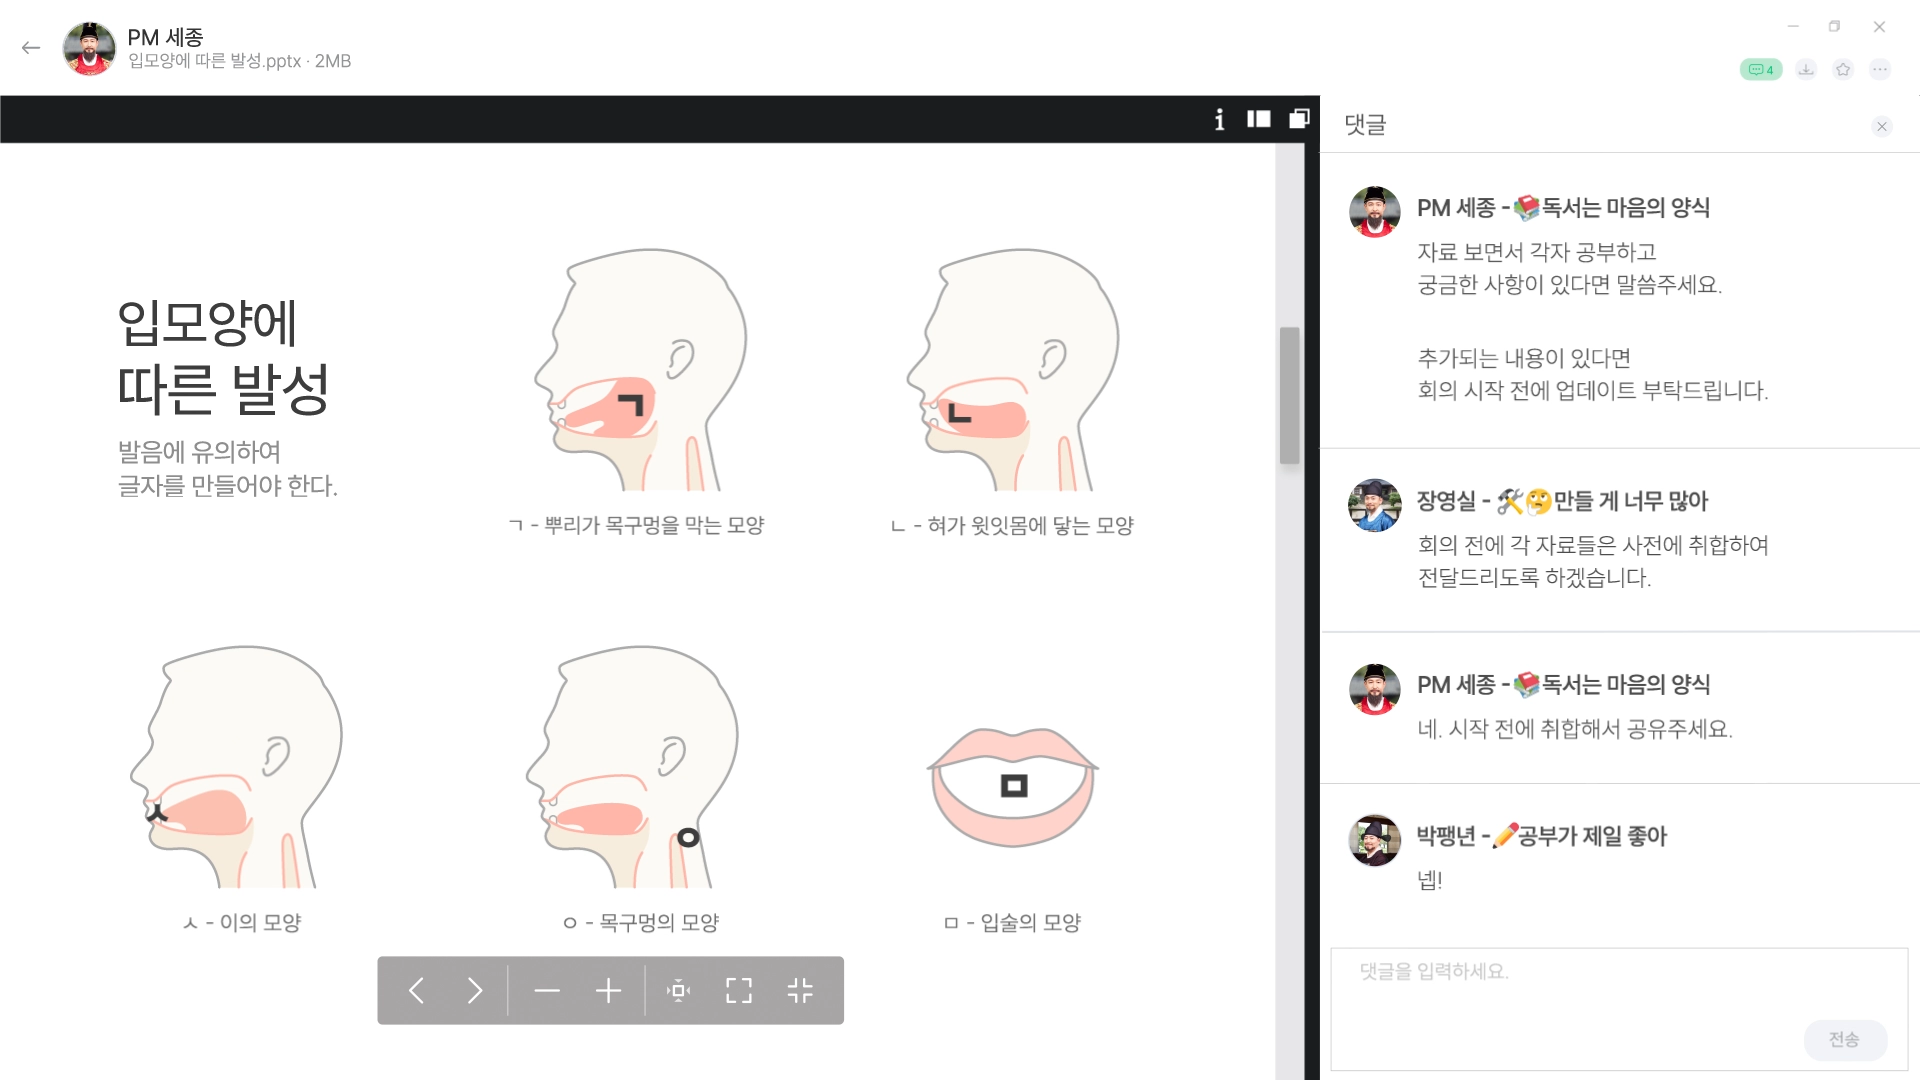The image size is (1920, 1080).
Task: Show document info from viewer bar
Action: (x=1219, y=119)
